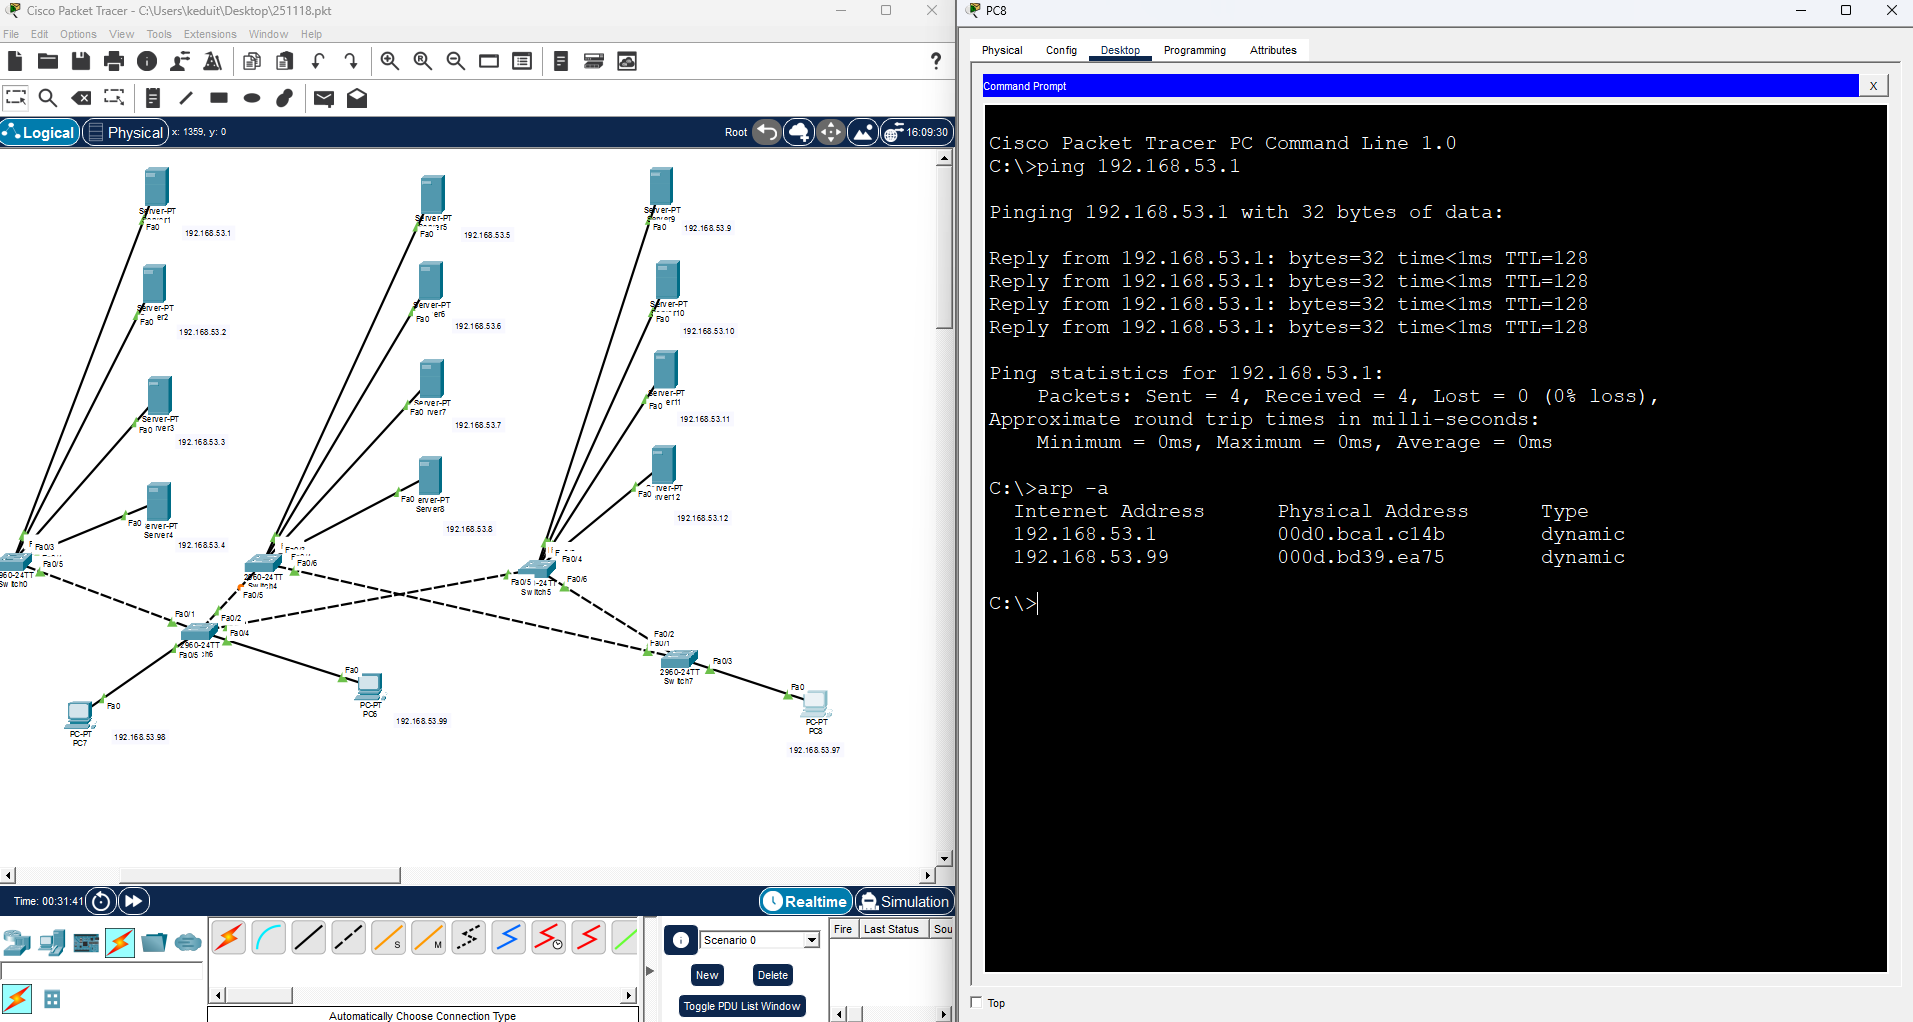Click the Create New Cluster cloud icon

(x=799, y=132)
